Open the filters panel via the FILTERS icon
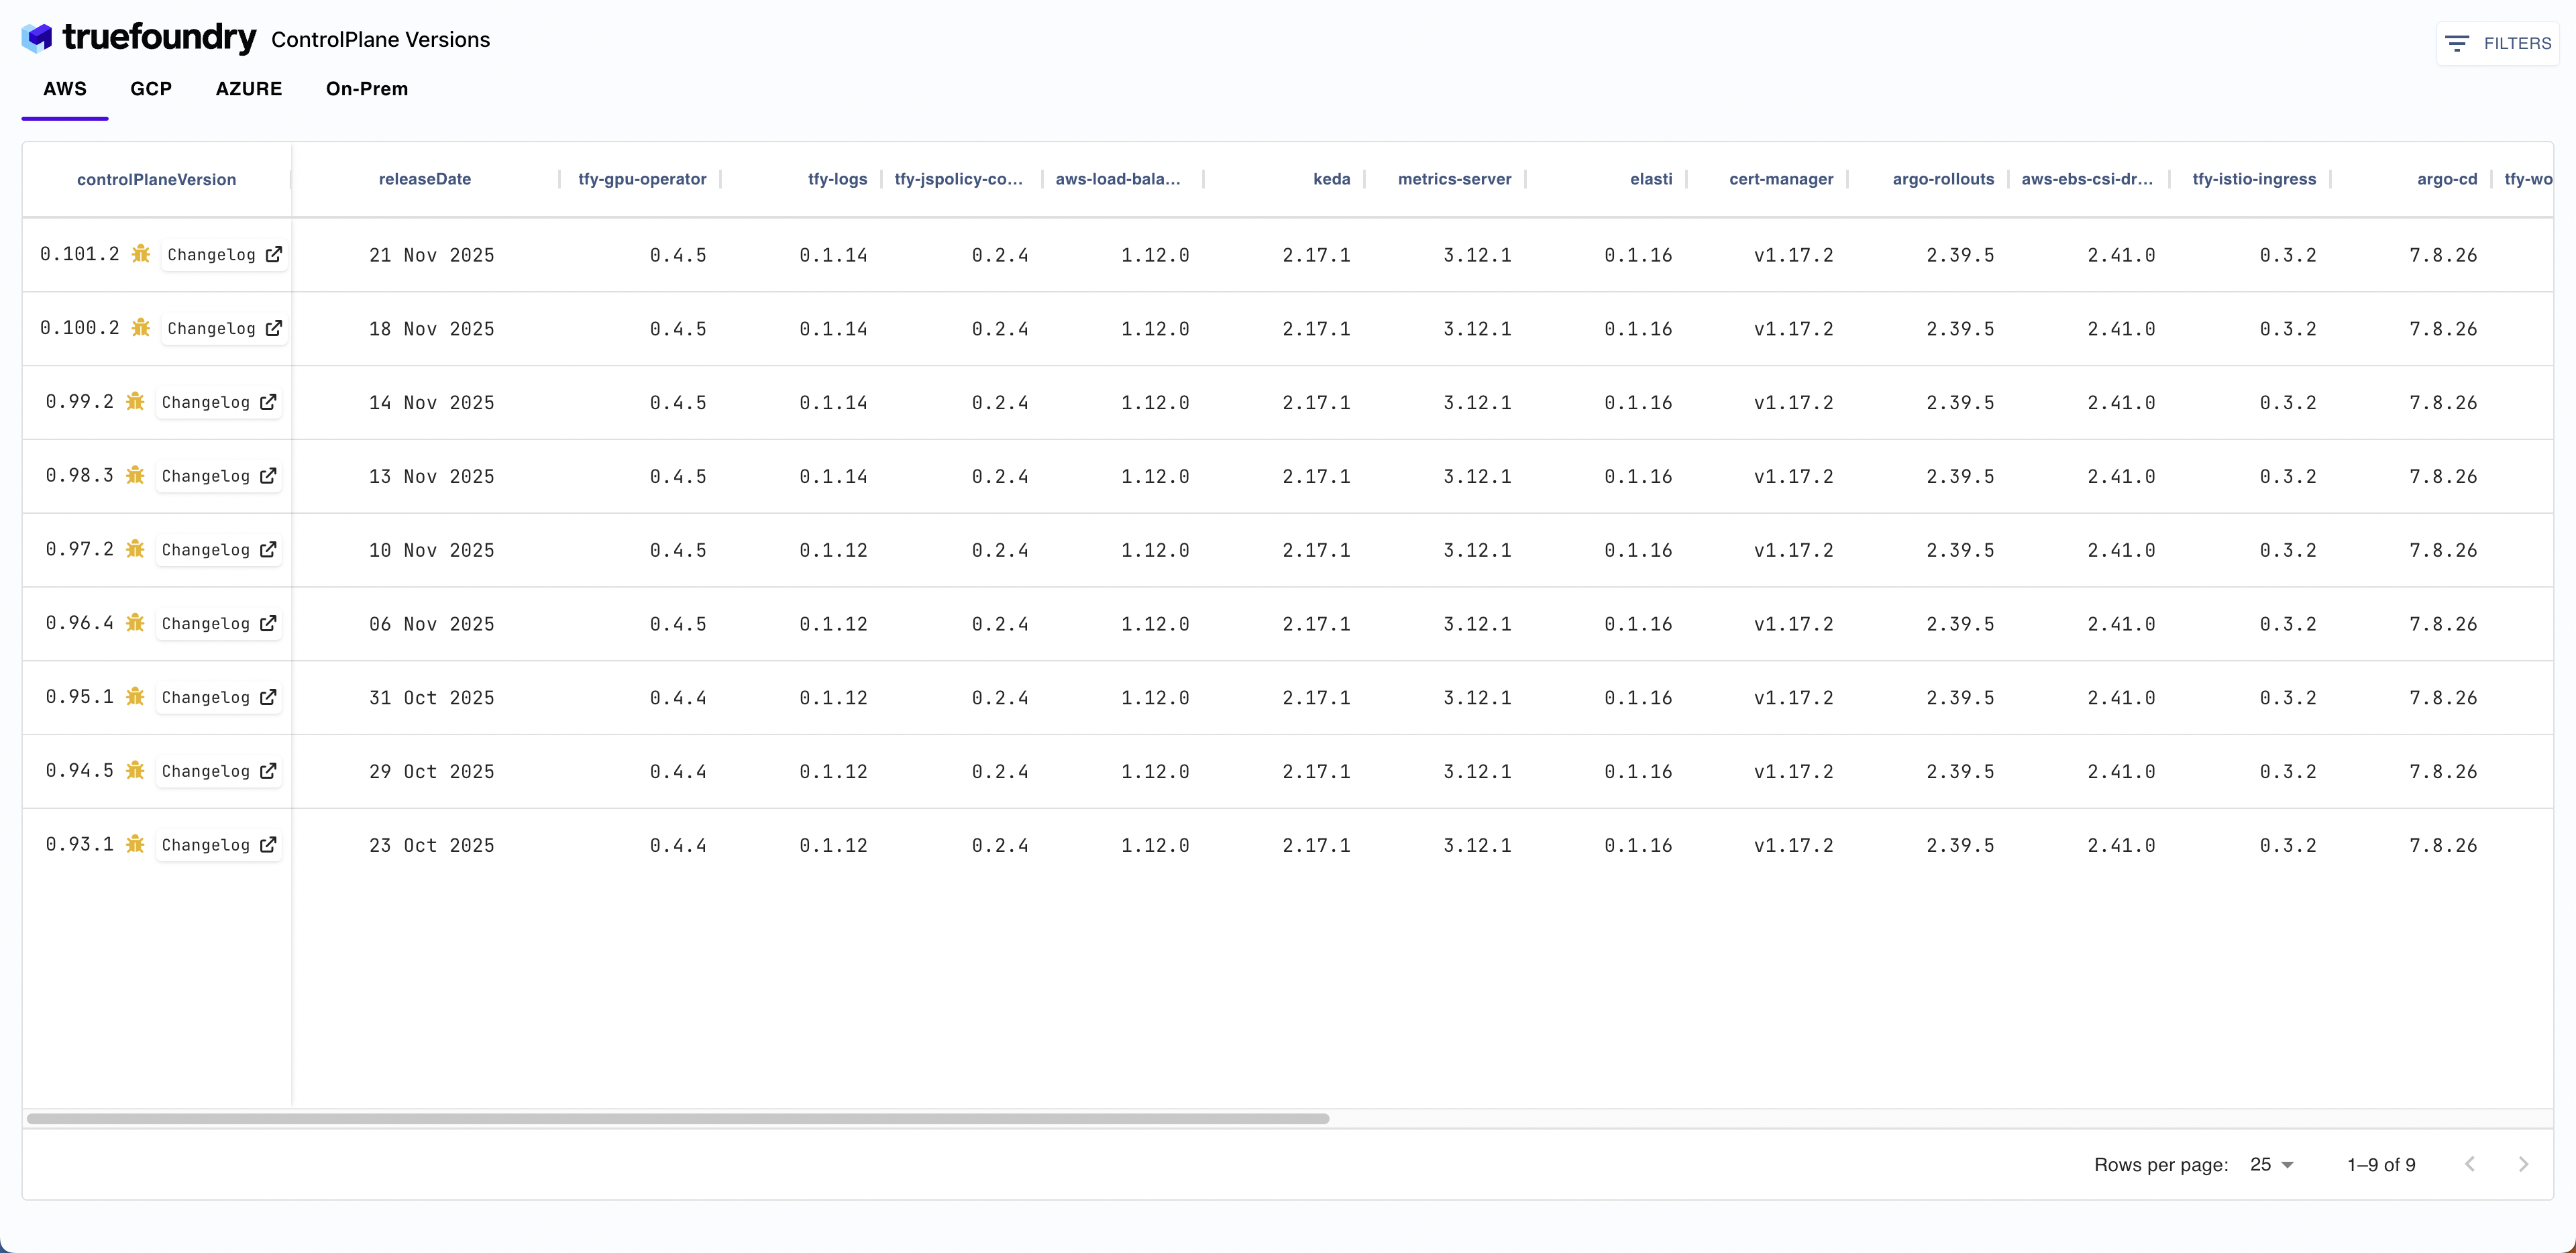This screenshot has width=2576, height=1253. click(2456, 43)
